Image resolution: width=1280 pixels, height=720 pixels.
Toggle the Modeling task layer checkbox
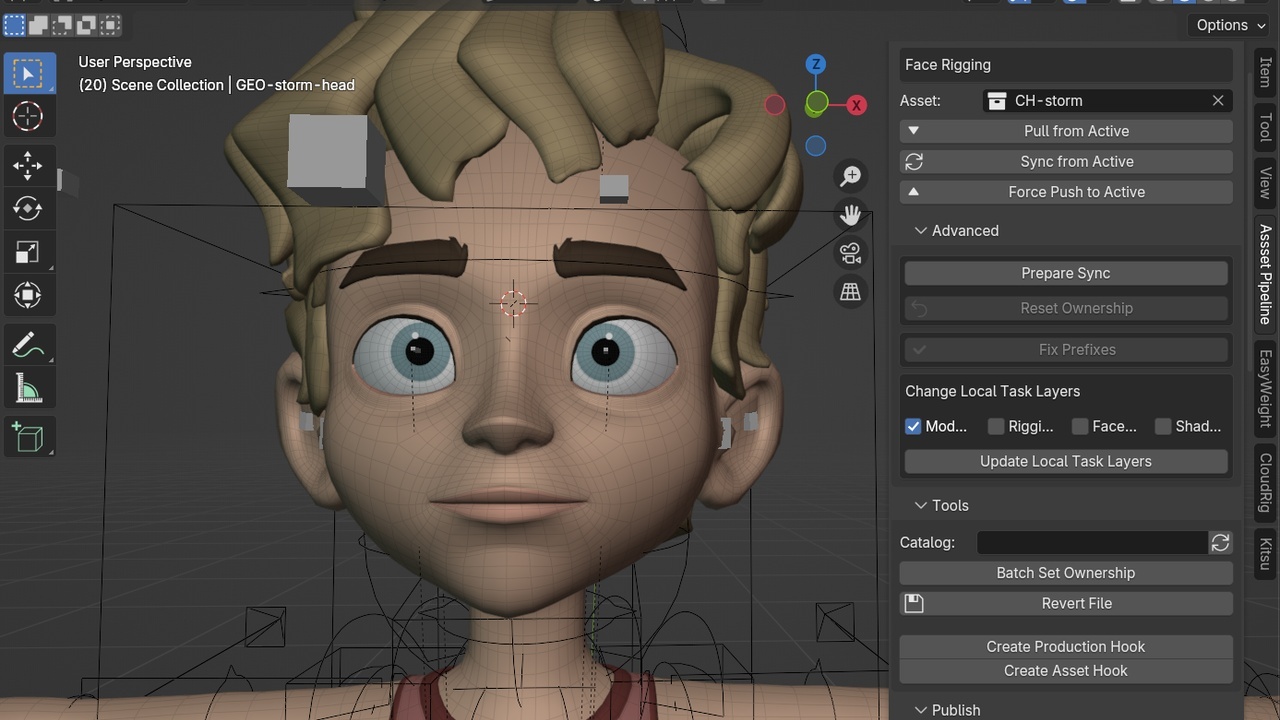click(913, 426)
